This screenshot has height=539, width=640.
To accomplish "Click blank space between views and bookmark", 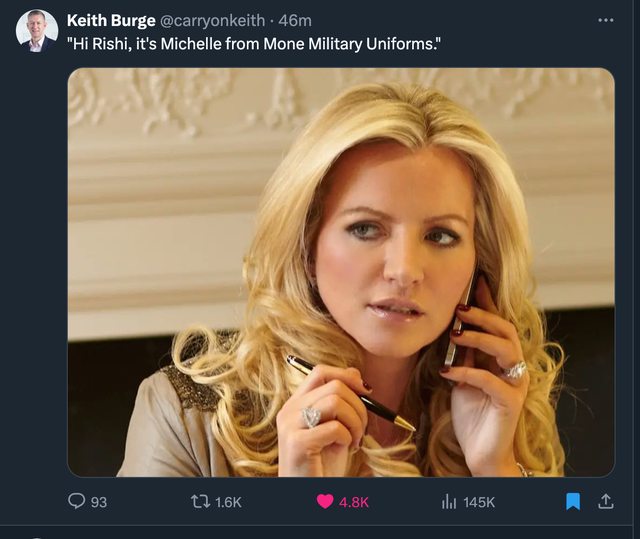I will (530, 502).
